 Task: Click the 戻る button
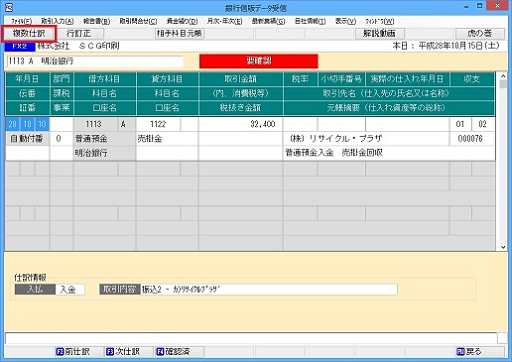coord(479,352)
